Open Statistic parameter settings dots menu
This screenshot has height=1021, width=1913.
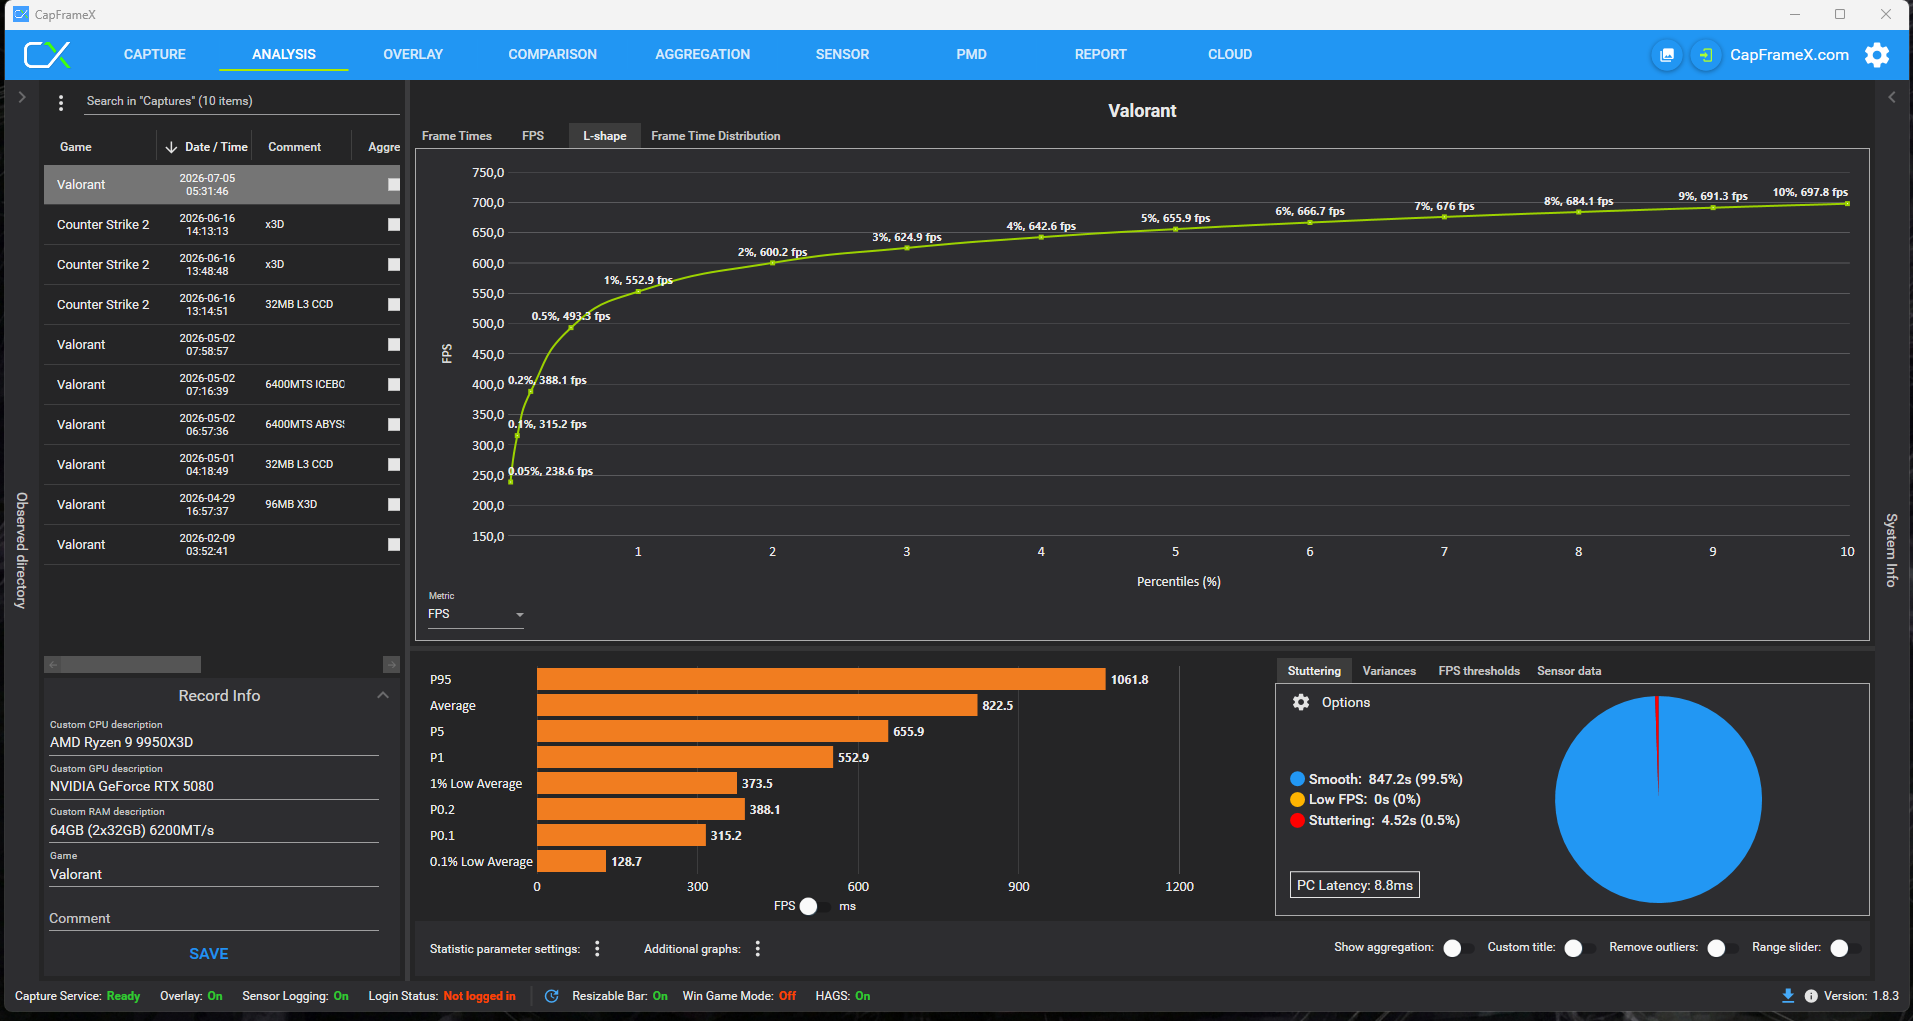pyautogui.click(x=597, y=949)
